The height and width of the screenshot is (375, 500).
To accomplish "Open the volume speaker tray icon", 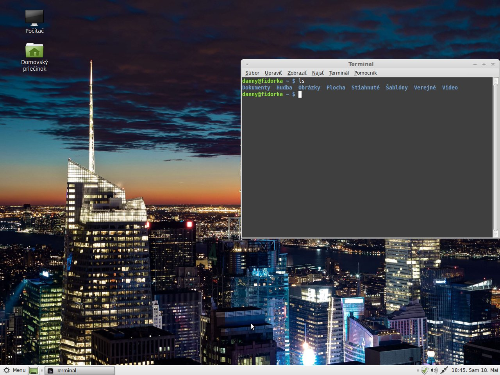I will 434,370.
